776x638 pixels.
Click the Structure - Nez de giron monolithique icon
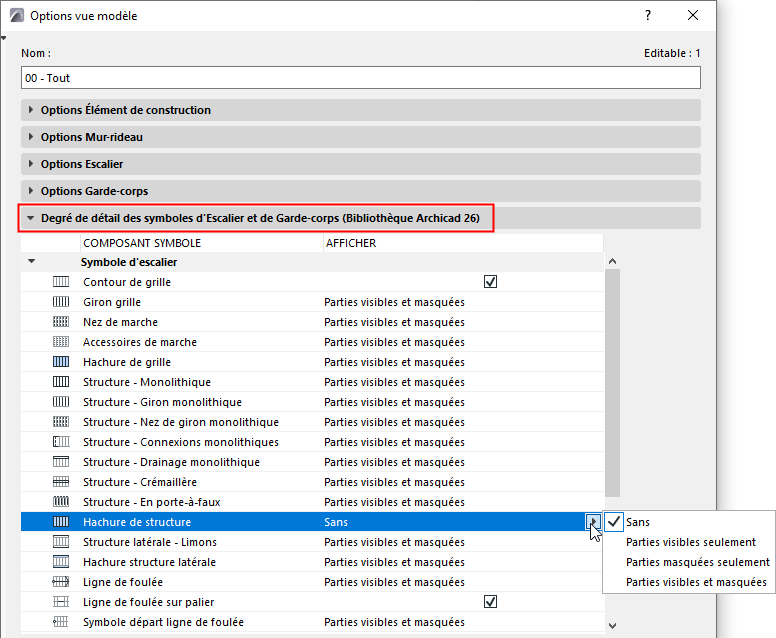point(61,422)
